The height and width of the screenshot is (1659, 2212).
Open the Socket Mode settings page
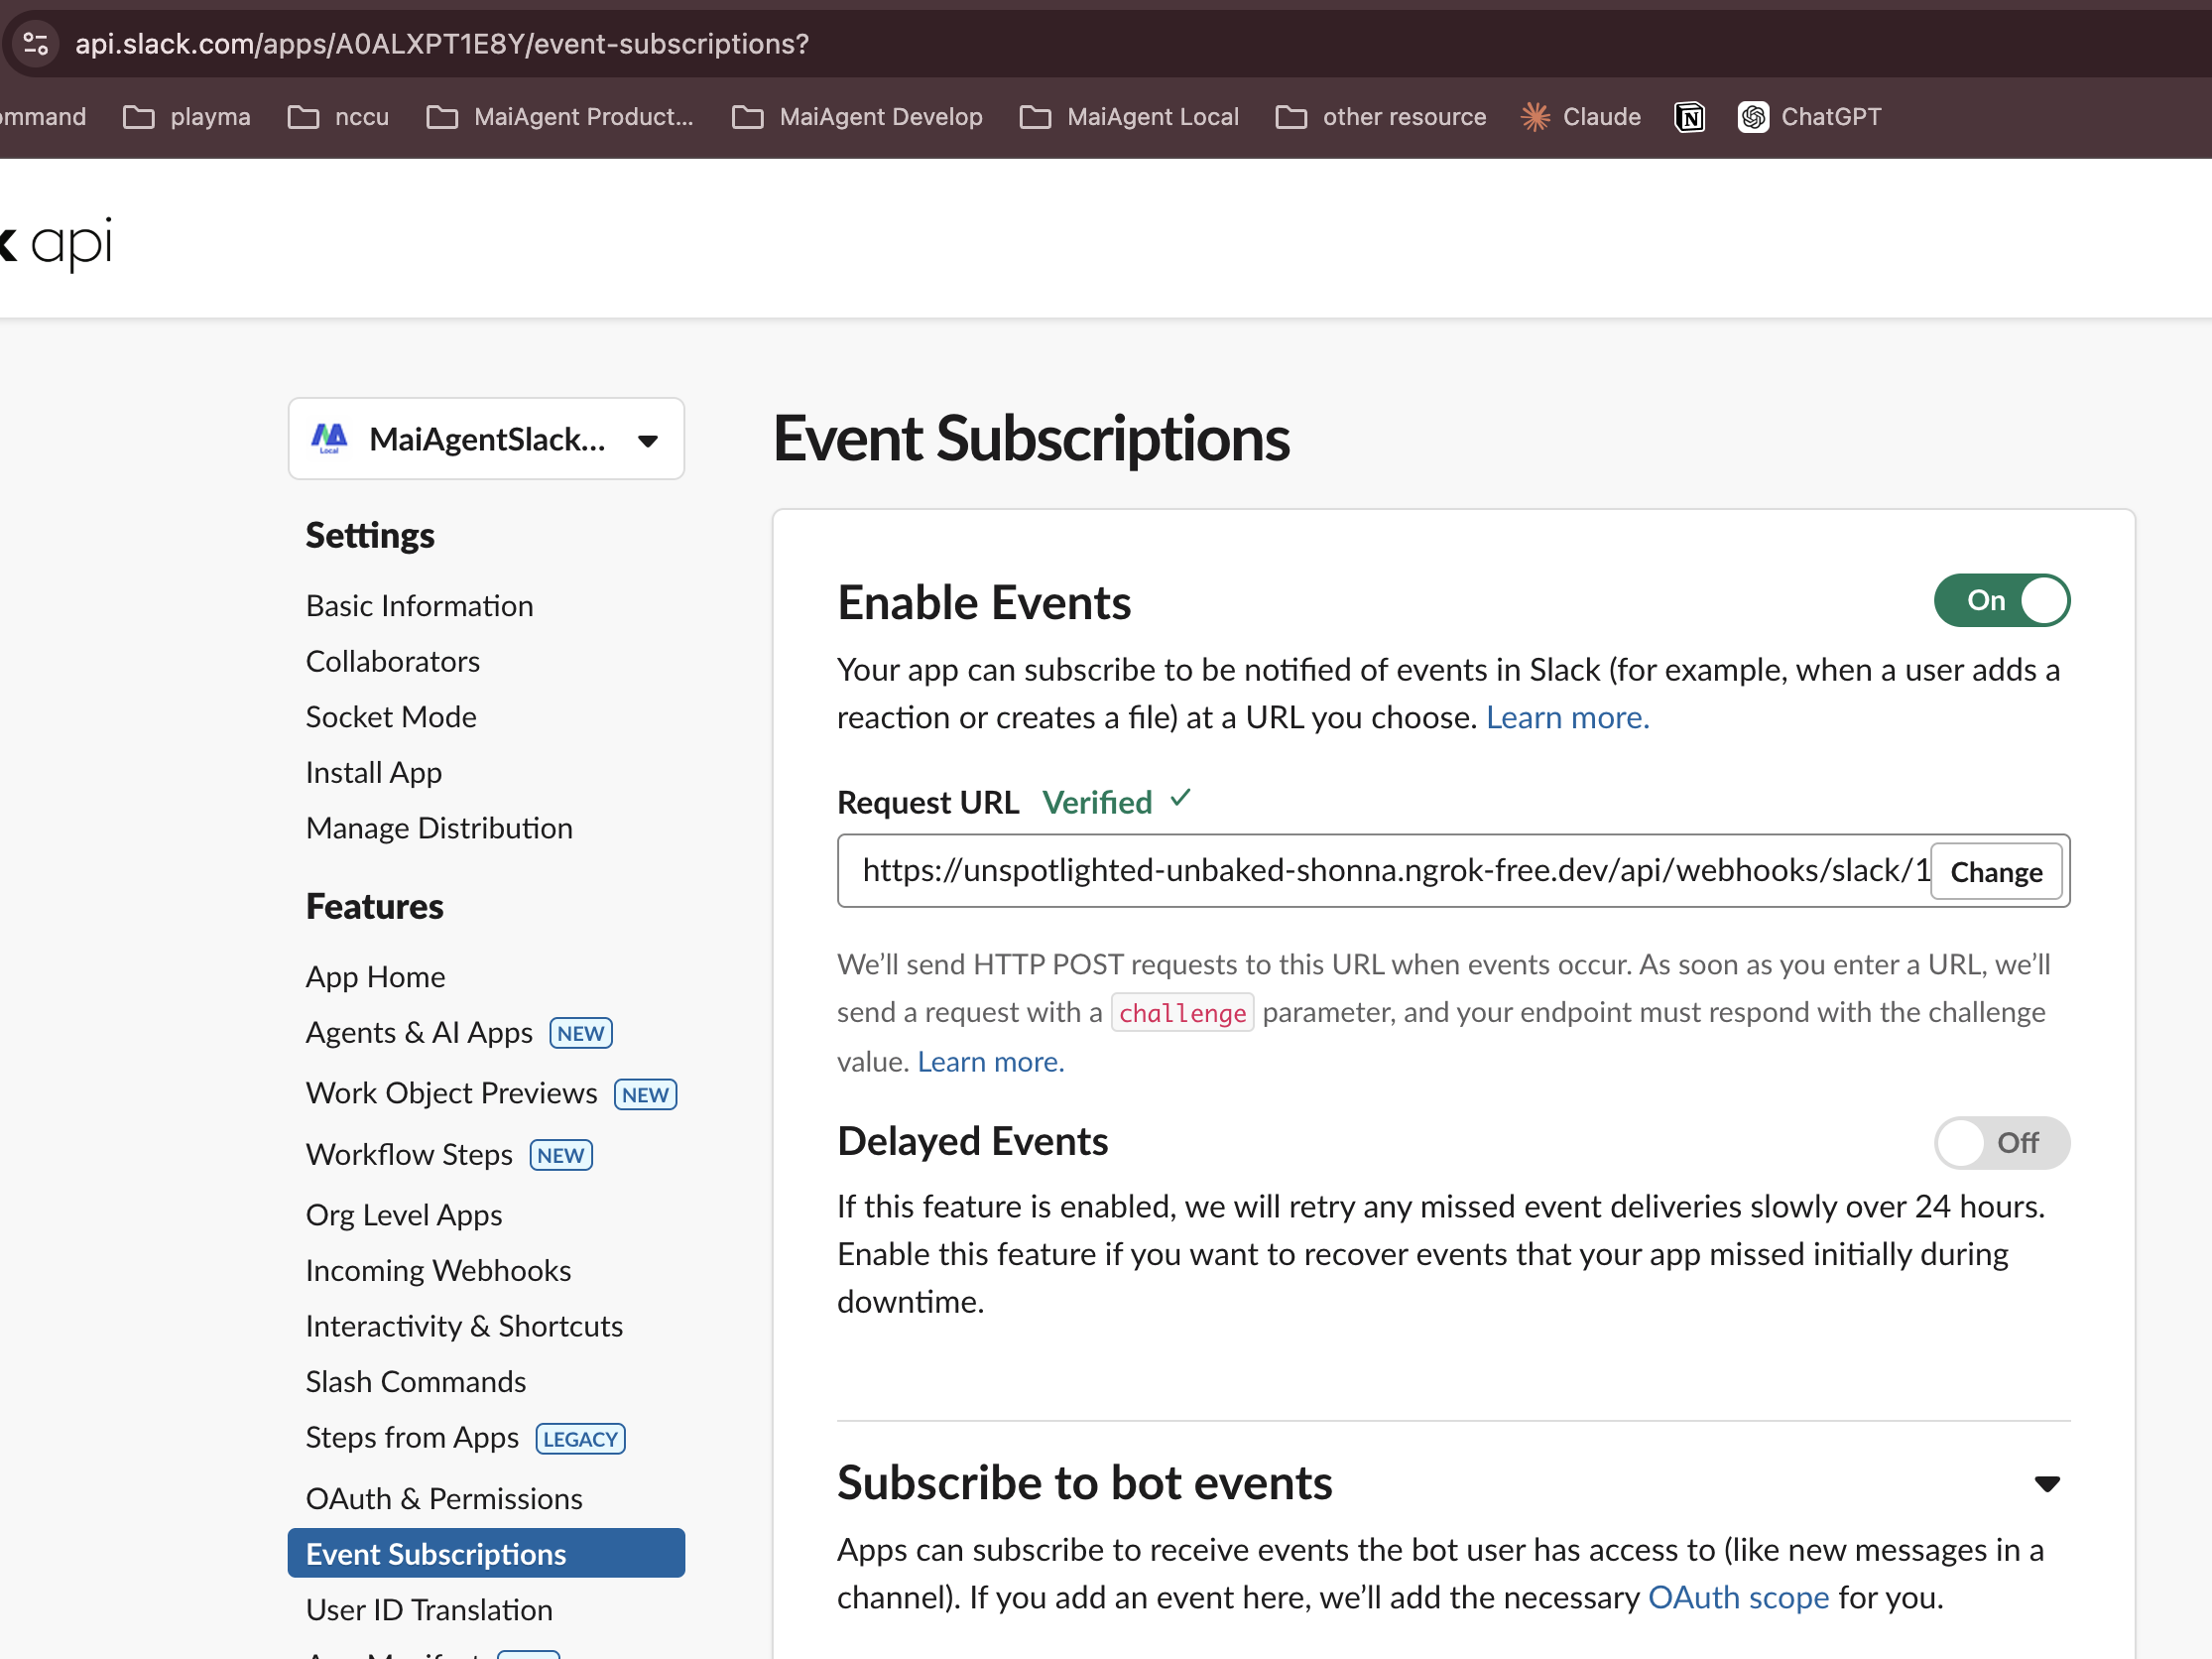pos(391,716)
